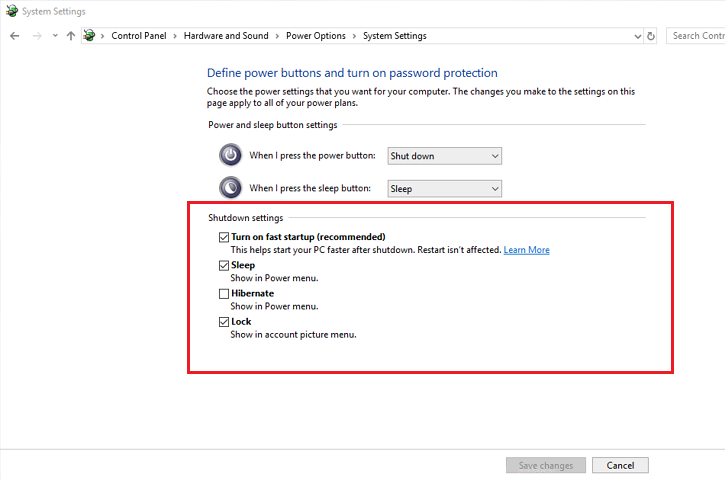Screen dimensions: 725x482
Task: Disable Turn on fast startup checkbox
Action: pos(224,237)
